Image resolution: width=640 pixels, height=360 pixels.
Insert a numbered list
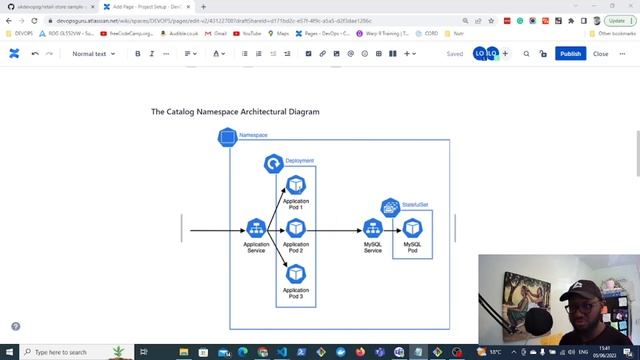(x=259, y=53)
